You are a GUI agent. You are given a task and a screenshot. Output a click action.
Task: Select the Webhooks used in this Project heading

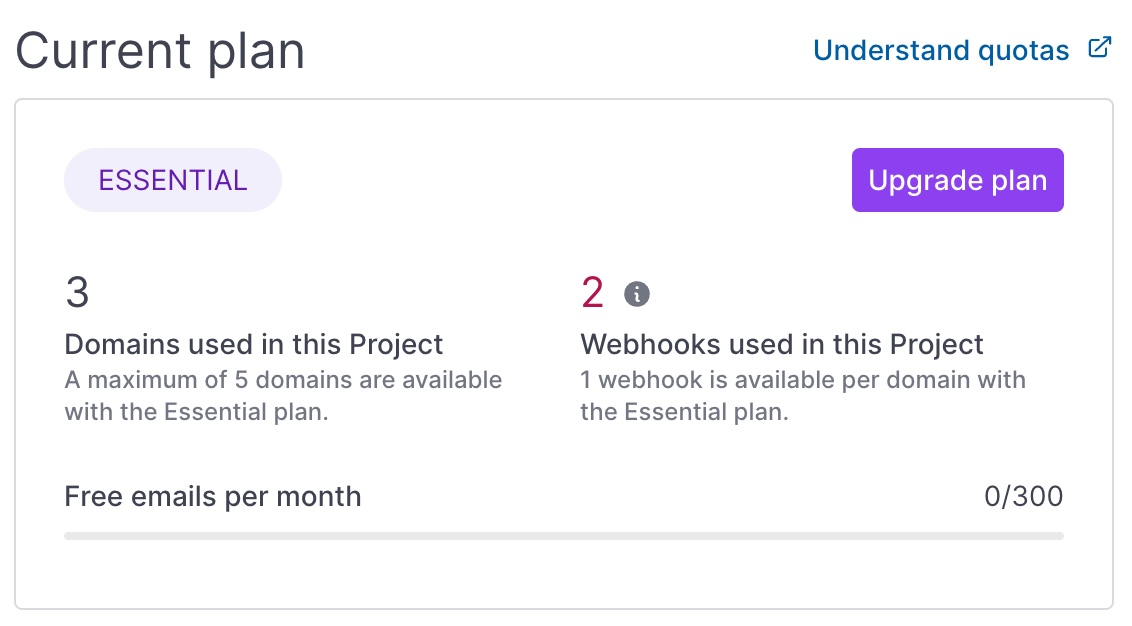tap(782, 344)
